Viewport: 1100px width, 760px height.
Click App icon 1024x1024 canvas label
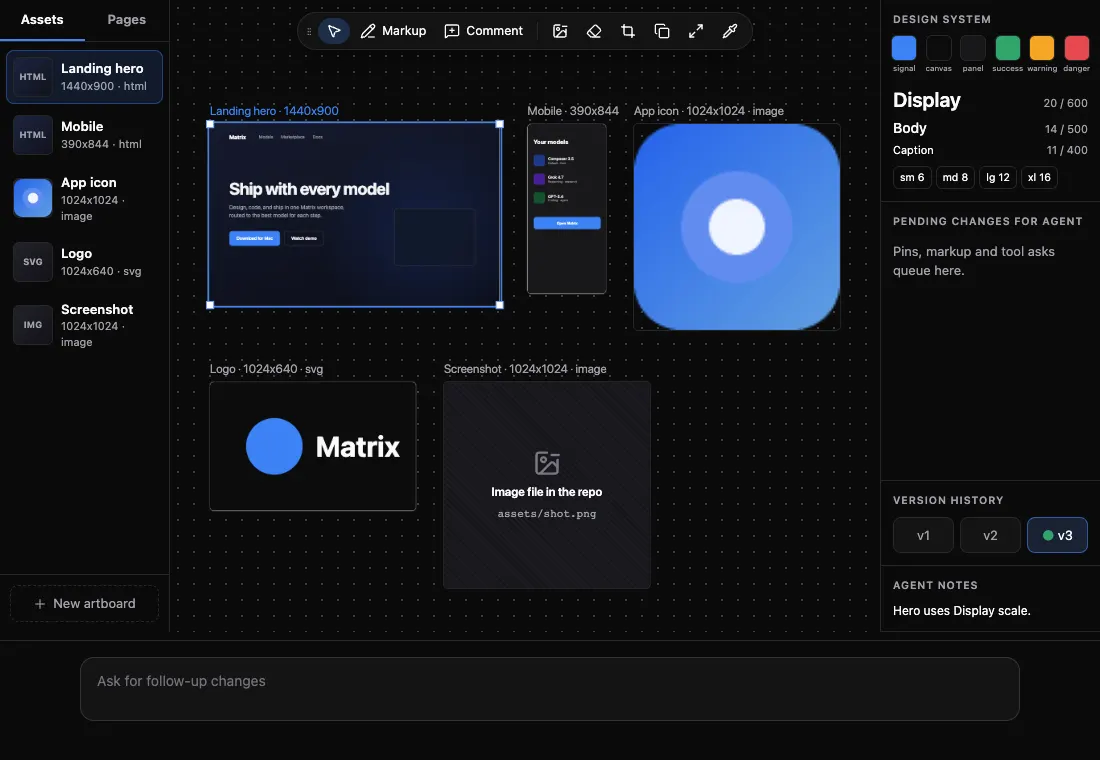pyautogui.click(x=709, y=111)
